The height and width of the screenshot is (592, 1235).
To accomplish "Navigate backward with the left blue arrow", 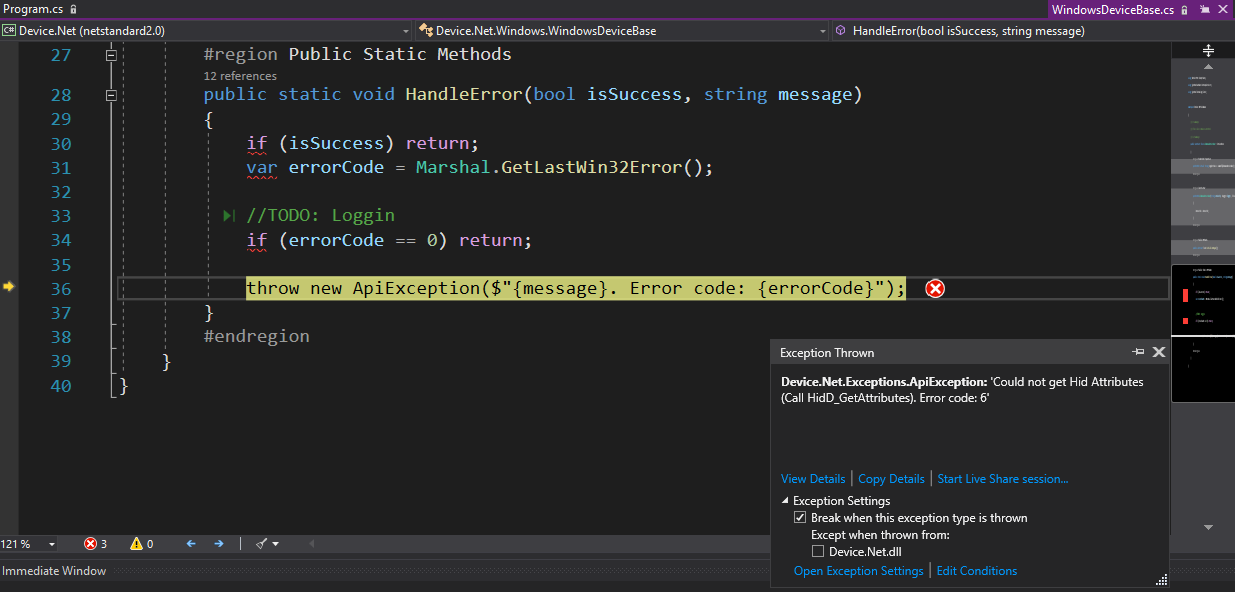I will tap(191, 544).
